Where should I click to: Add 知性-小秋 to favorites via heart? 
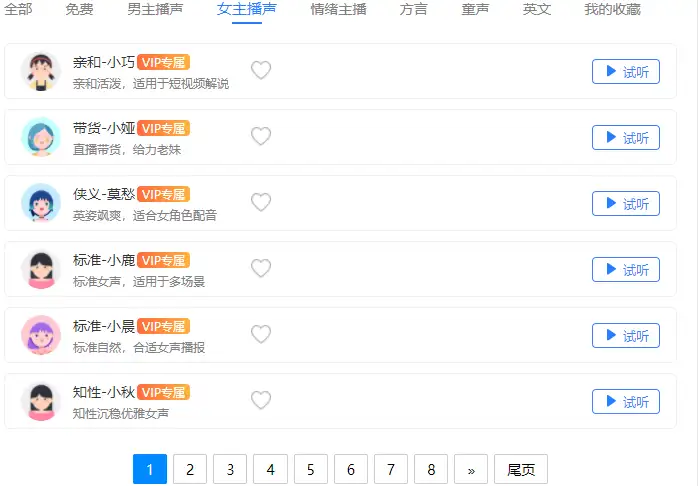click(x=261, y=400)
